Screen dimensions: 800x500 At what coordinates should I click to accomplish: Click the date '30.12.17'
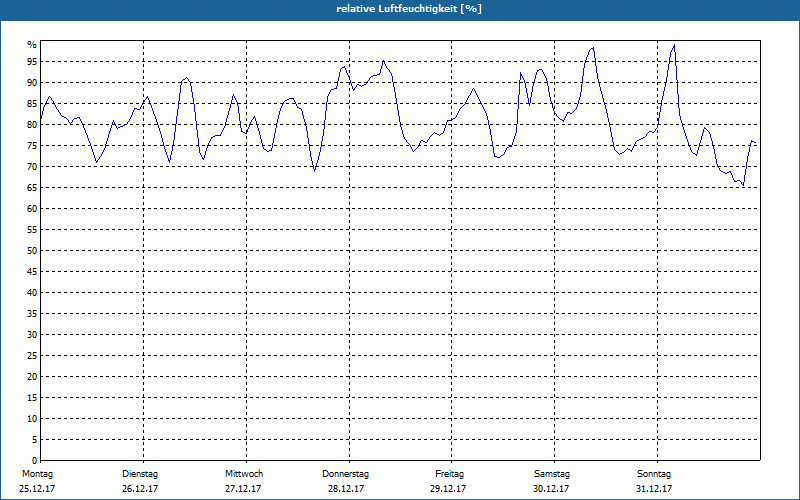pyautogui.click(x=551, y=489)
